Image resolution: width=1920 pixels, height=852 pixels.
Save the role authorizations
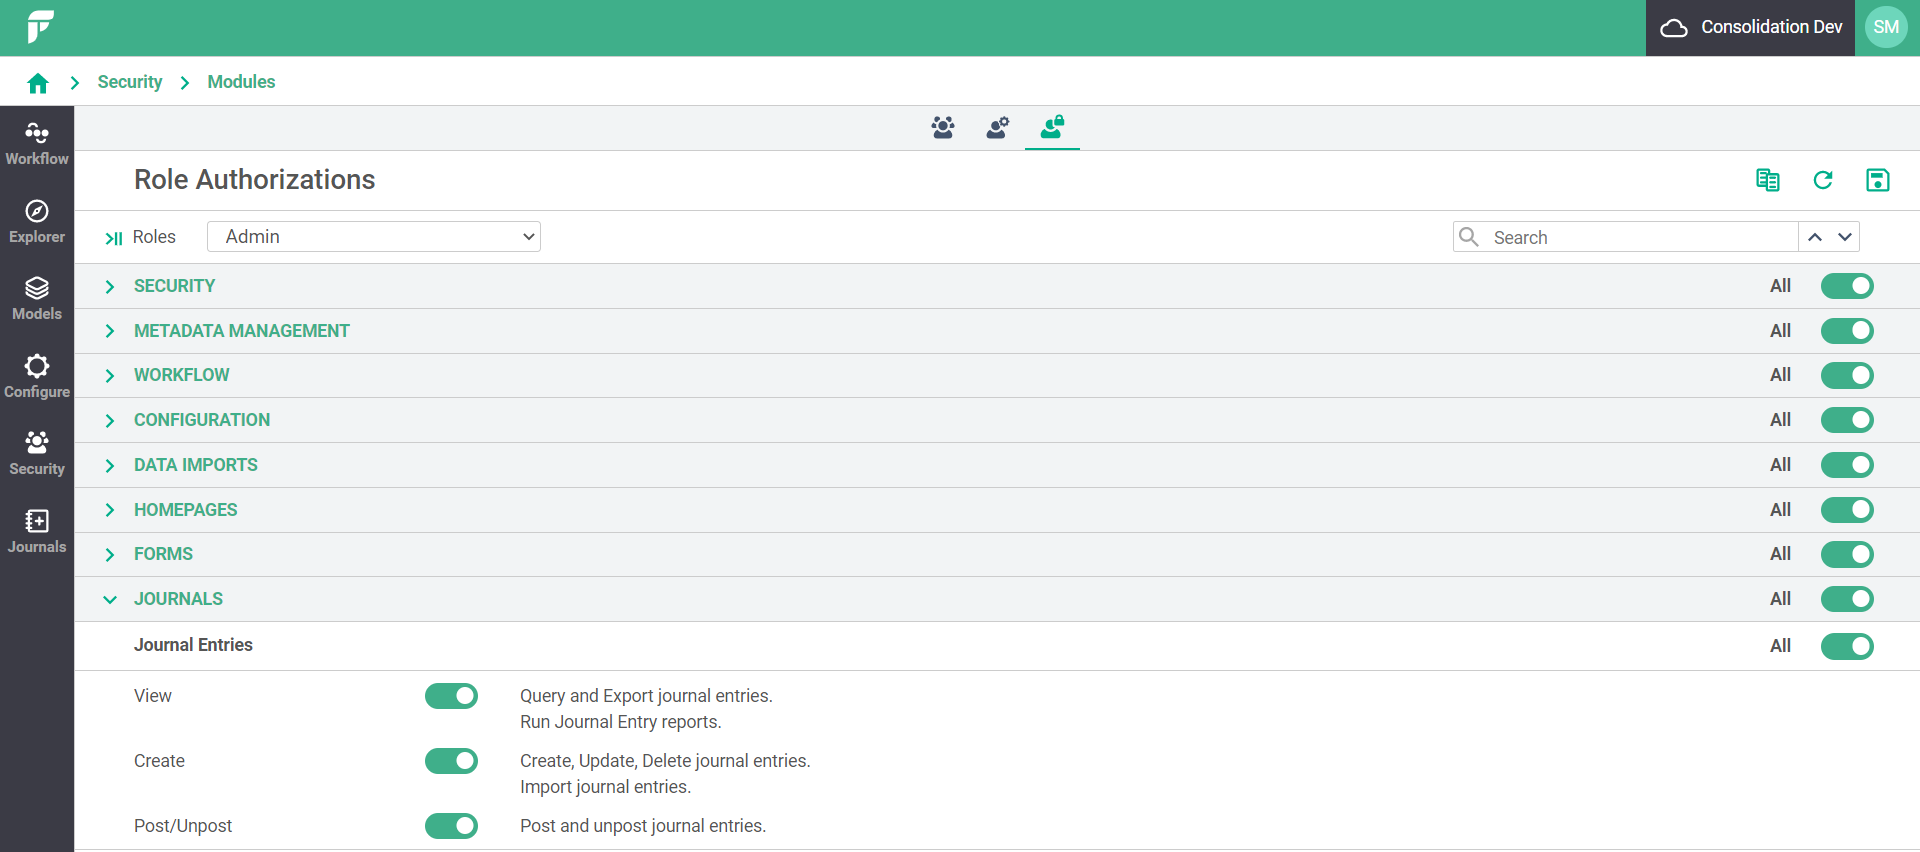1878,180
